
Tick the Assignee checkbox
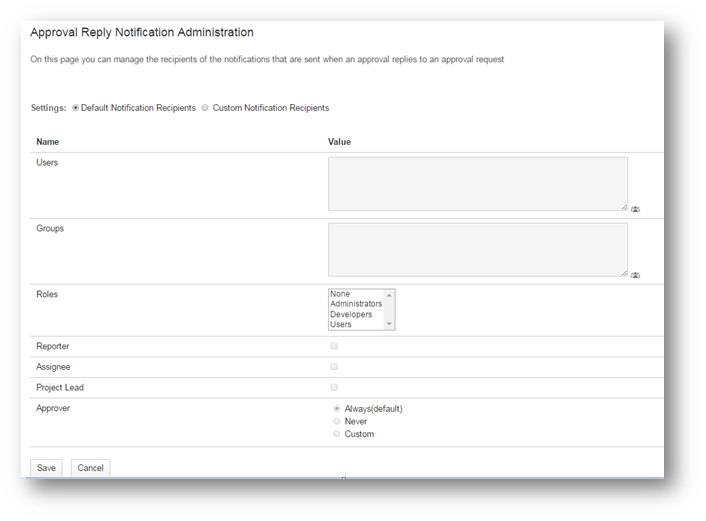pyautogui.click(x=334, y=367)
